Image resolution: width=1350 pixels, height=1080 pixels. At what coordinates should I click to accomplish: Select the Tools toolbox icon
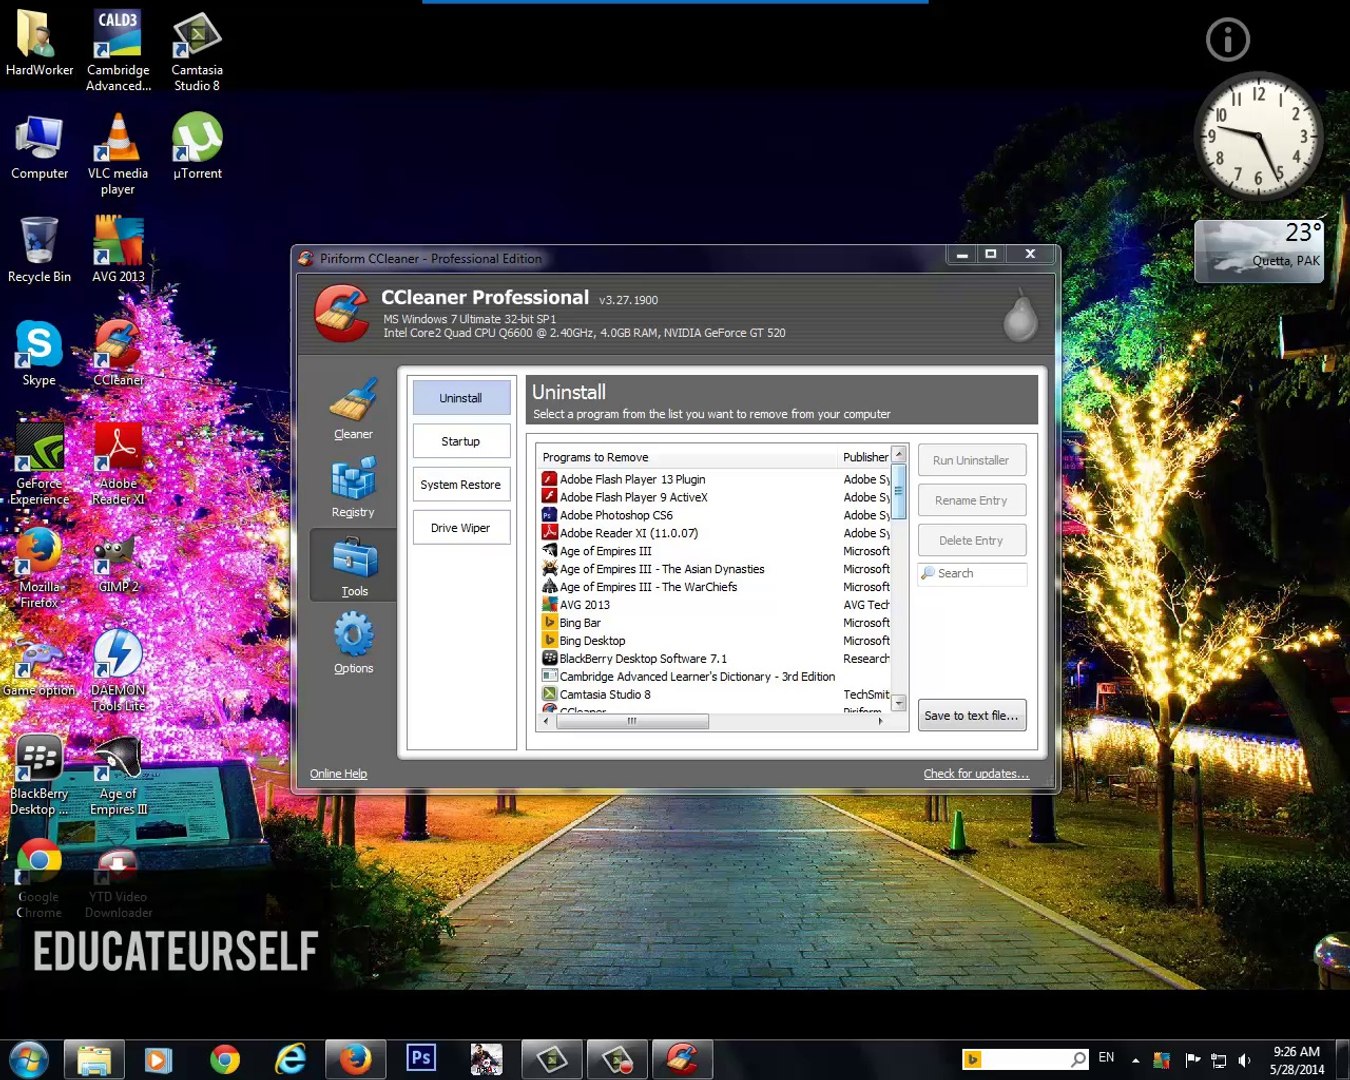point(354,566)
